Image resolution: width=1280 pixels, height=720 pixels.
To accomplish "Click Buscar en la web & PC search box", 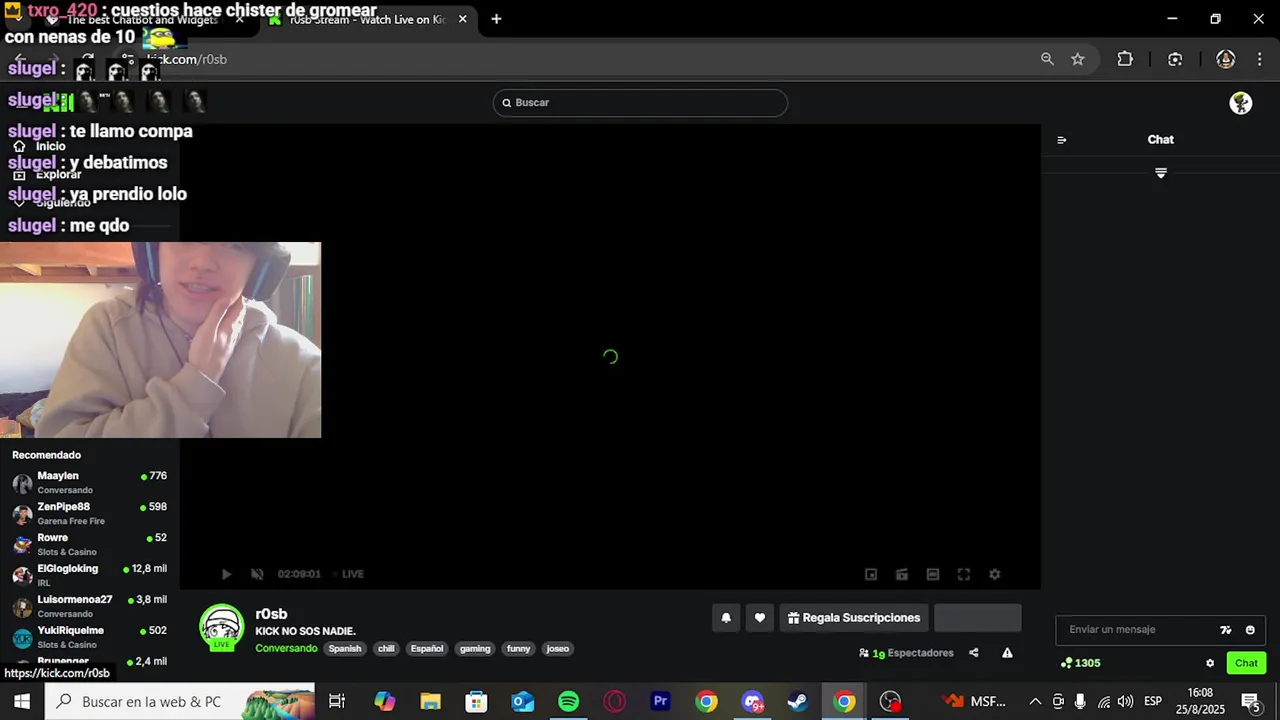I will [x=181, y=702].
